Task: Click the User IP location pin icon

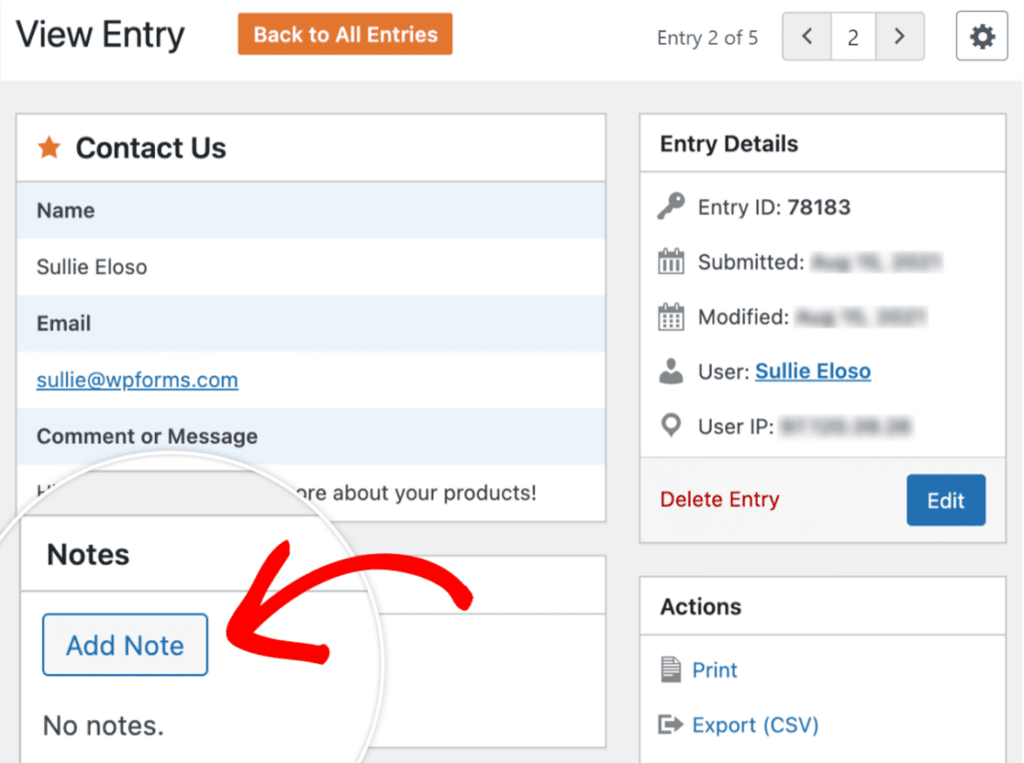Action: click(671, 425)
